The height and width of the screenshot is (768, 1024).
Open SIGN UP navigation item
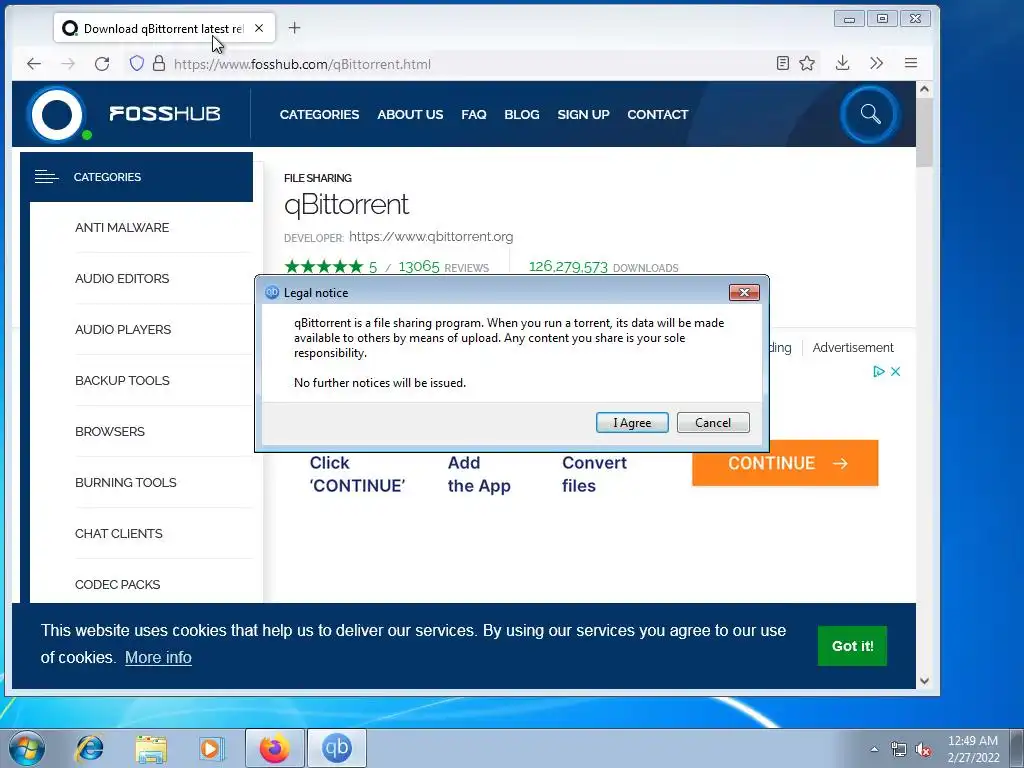tap(583, 114)
